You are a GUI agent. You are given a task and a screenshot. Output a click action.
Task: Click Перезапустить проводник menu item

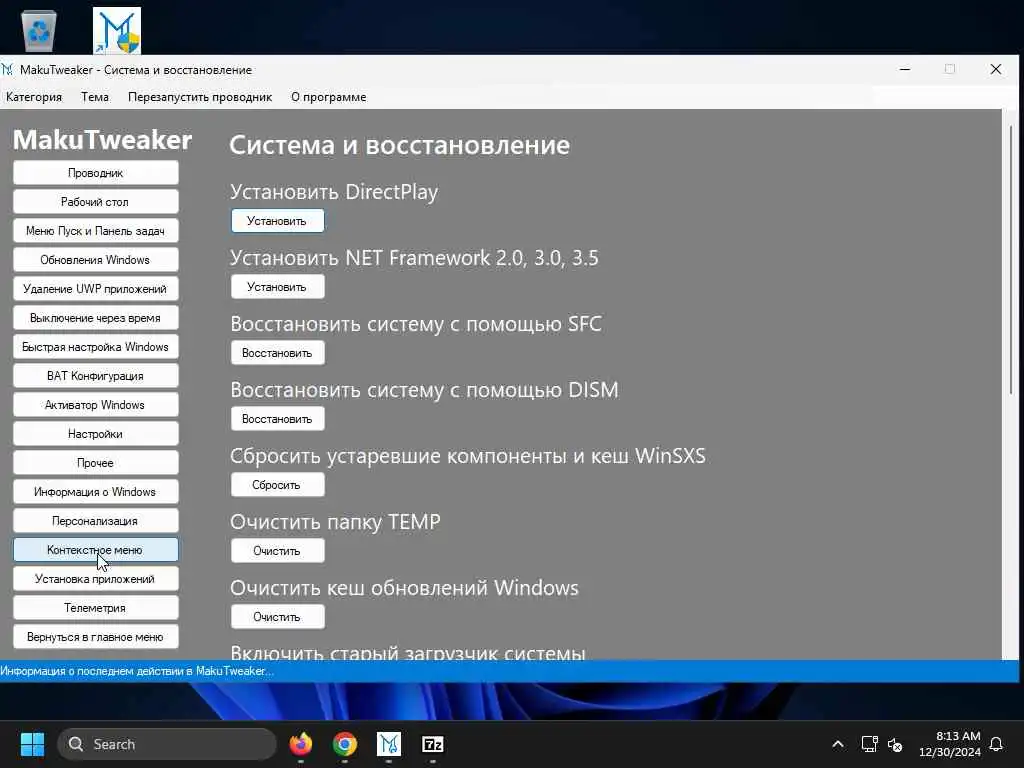[x=200, y=97]
